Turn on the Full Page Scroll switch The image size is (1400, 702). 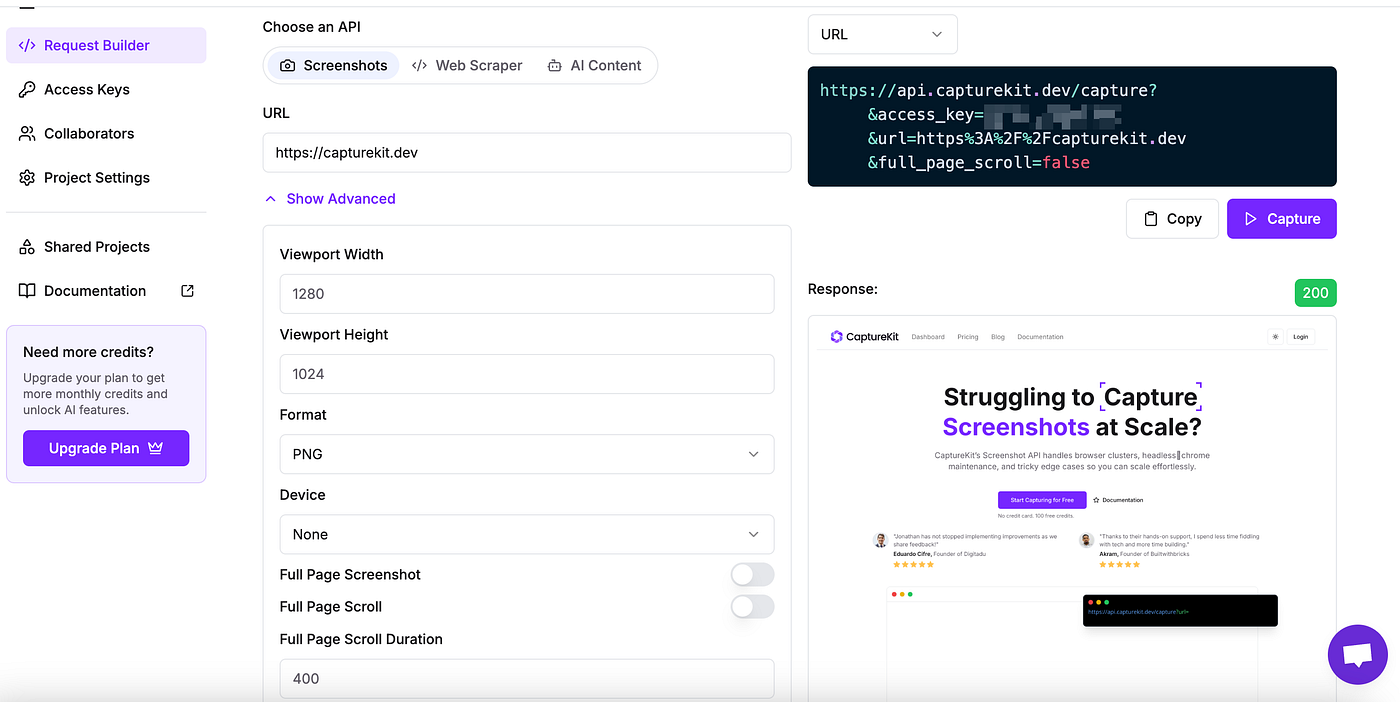[x=752, y=606]
